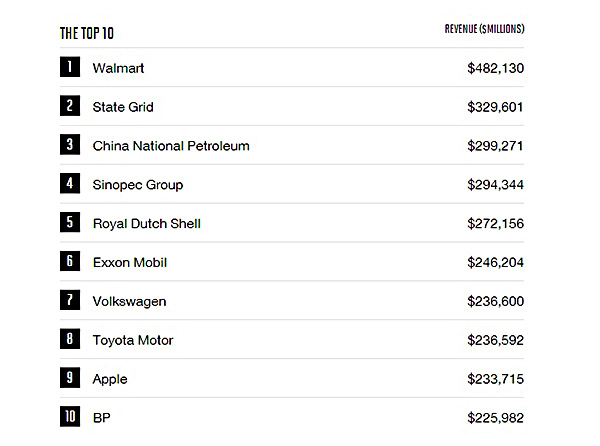Open Royal Dutch Shell listing
600x446 pixels.
146,224
